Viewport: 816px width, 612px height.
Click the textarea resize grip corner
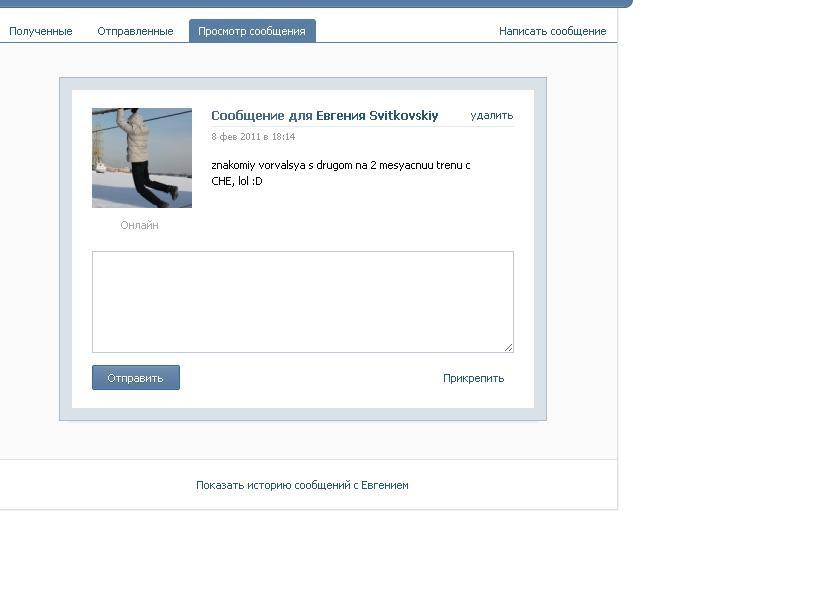pyautogui.click(x=508, y=347)
